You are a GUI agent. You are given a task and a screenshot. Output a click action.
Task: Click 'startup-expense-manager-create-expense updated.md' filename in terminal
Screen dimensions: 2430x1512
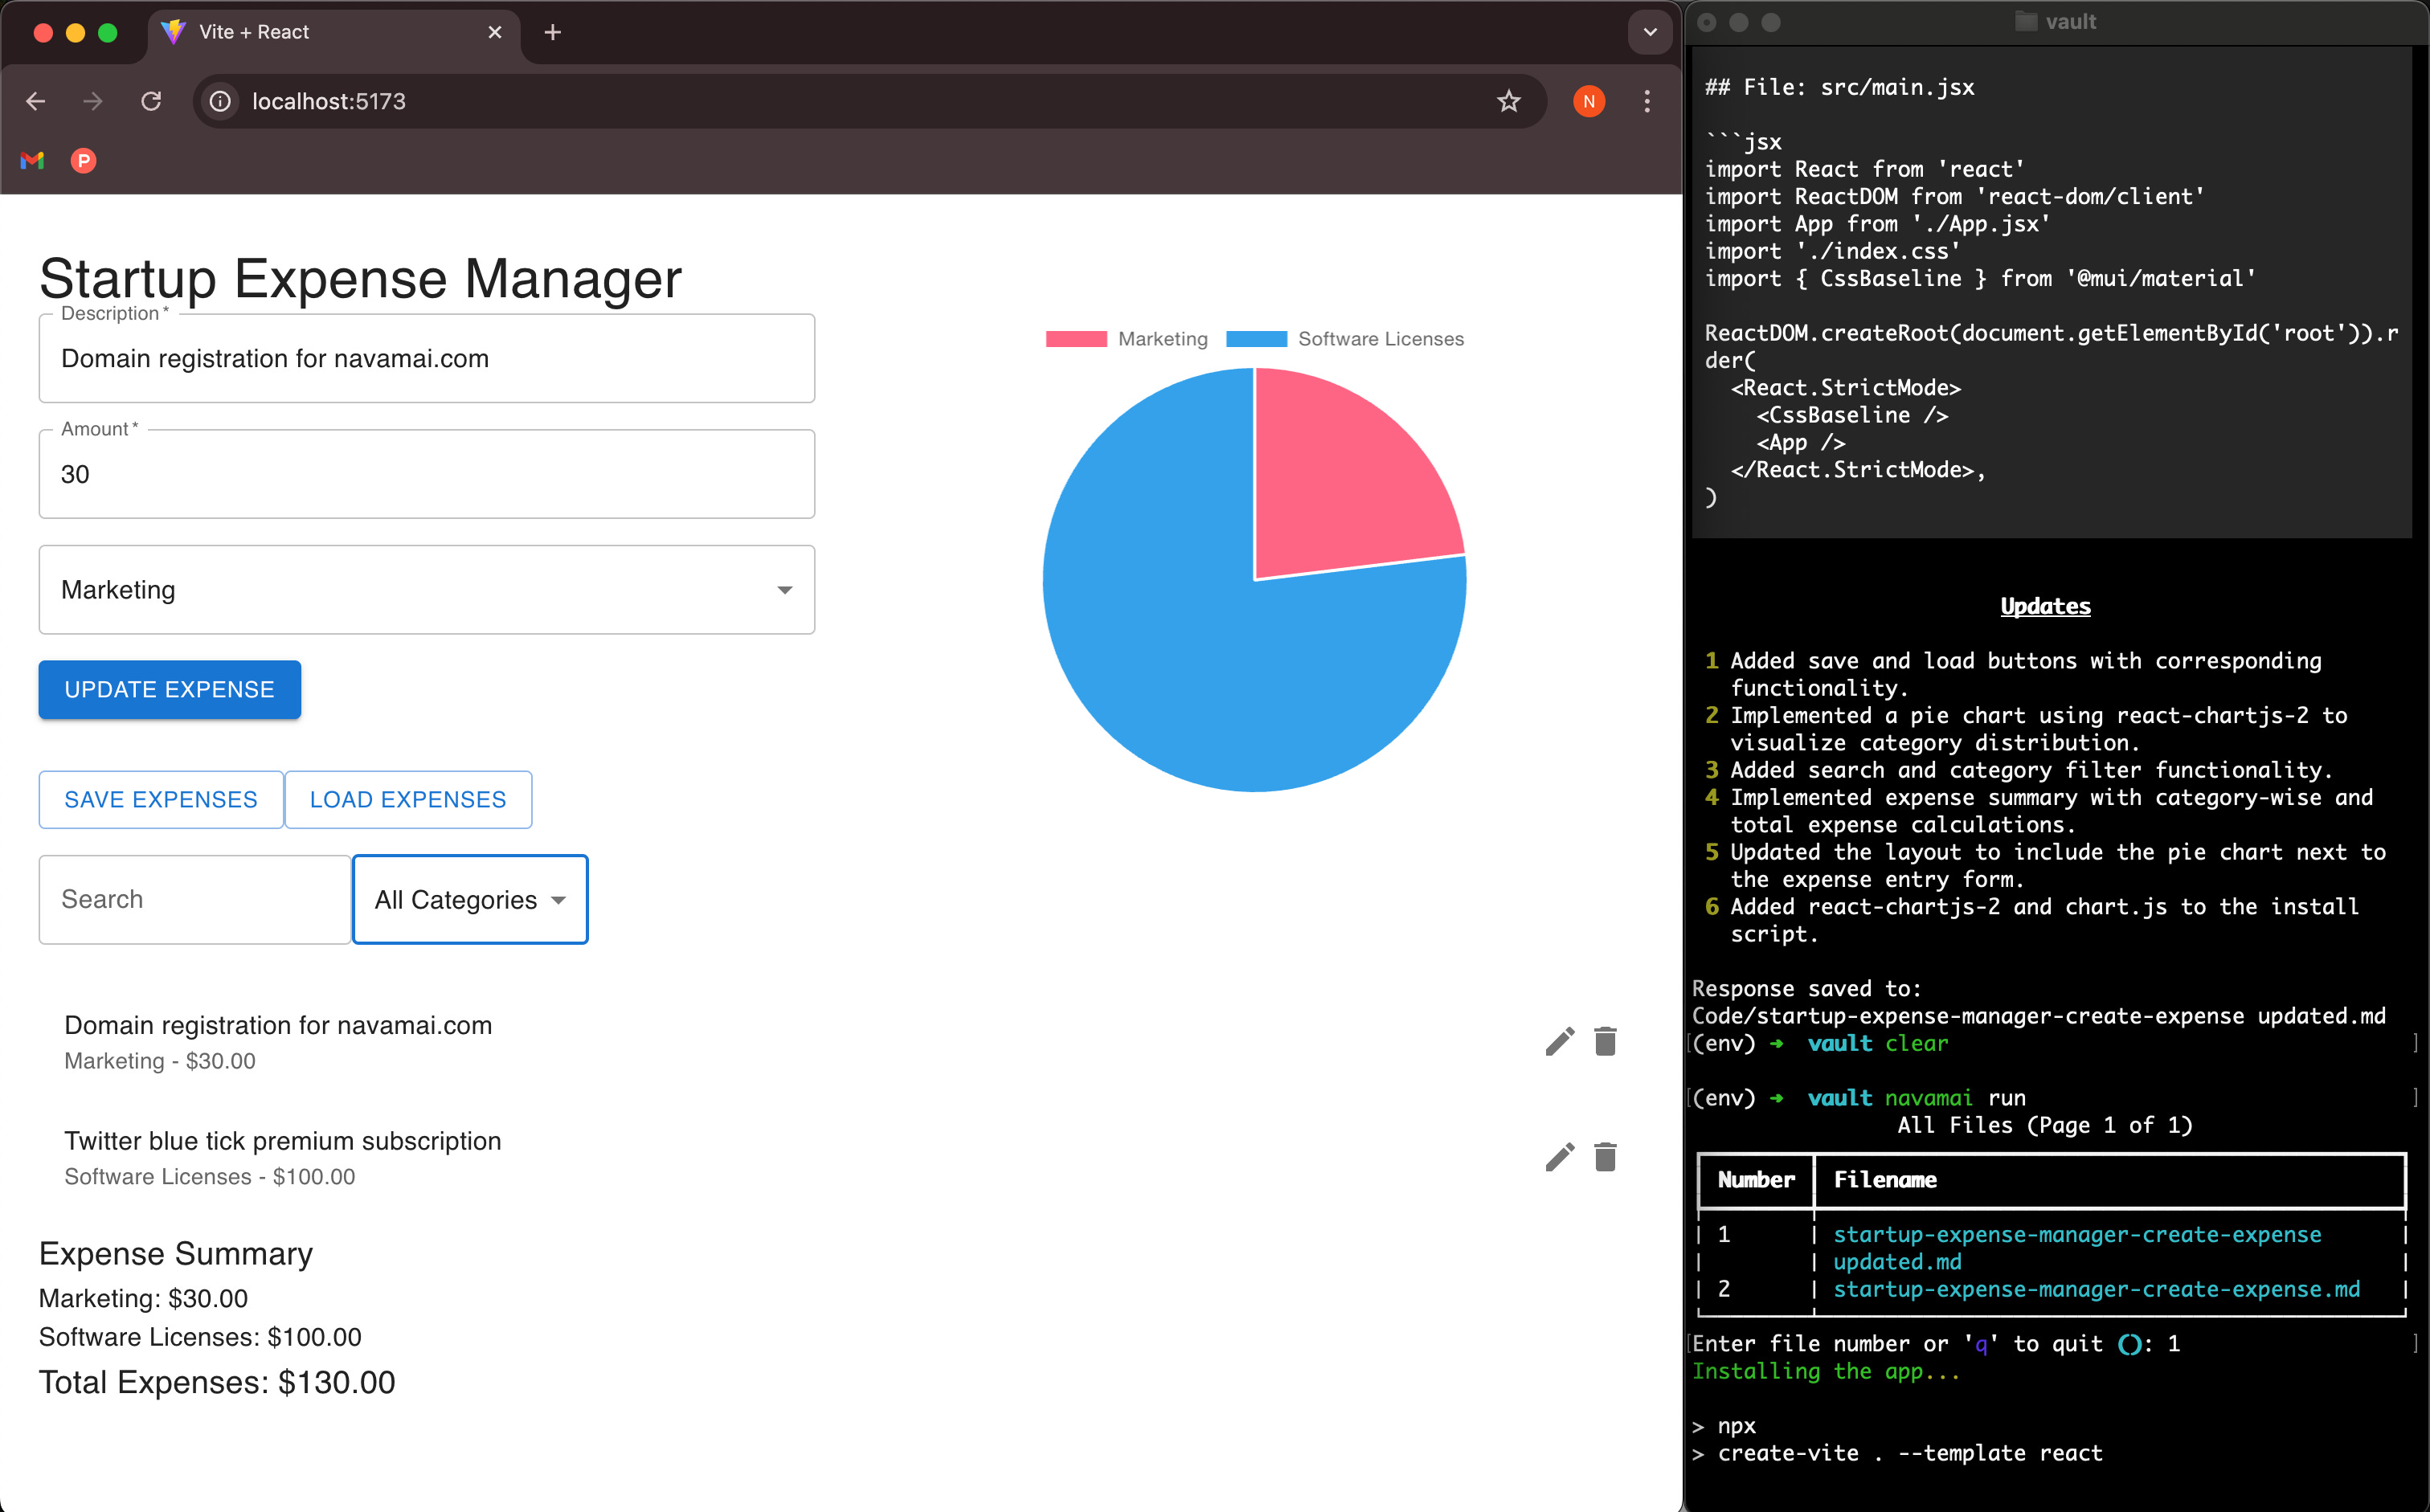(2077, 1248)
